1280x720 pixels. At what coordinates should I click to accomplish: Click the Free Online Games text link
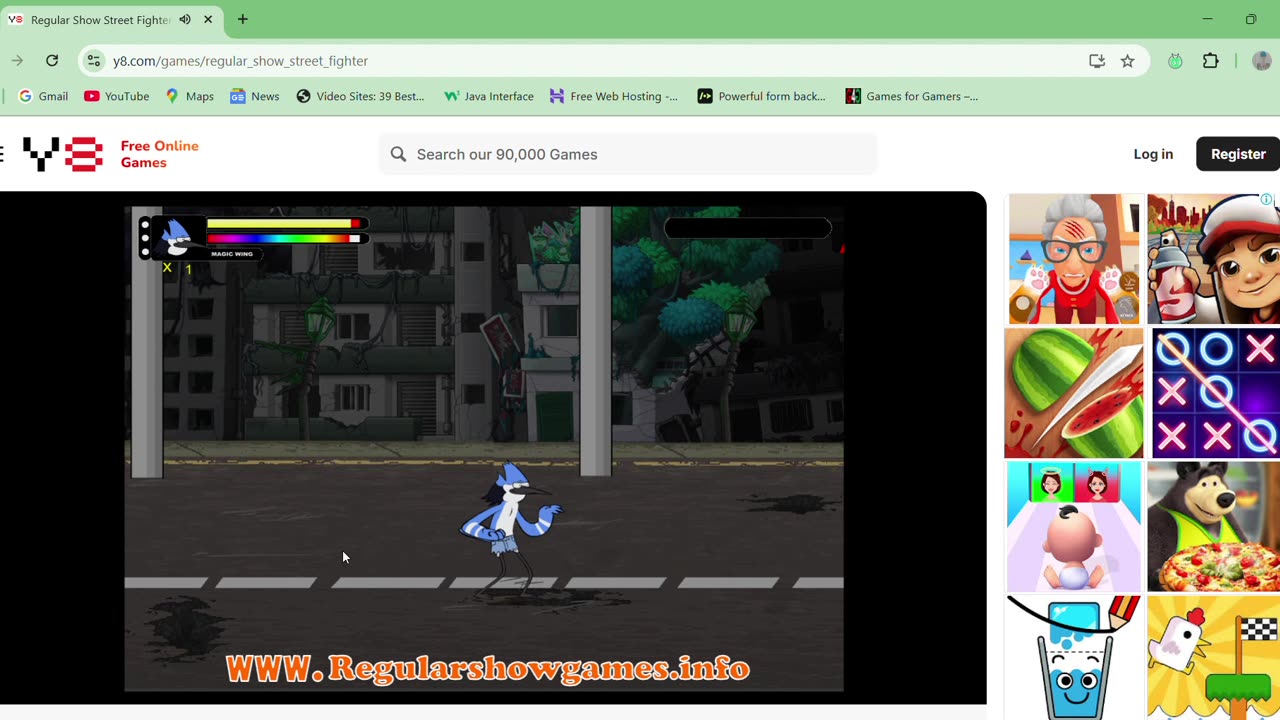pos(160,154)
